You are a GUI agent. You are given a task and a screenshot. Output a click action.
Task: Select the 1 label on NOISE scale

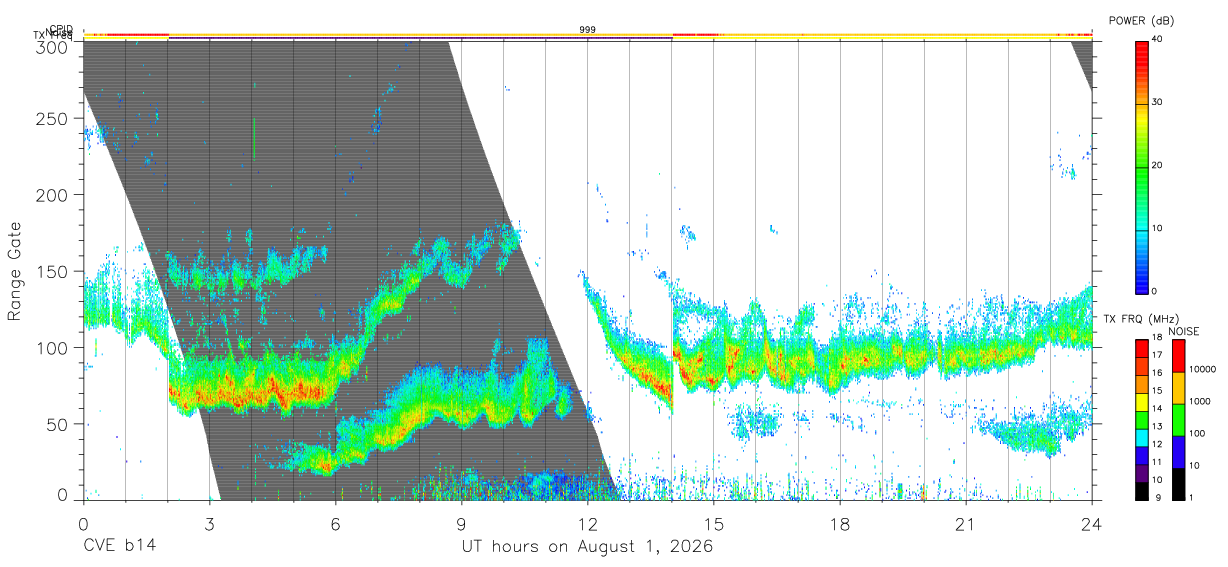click(1192, 498)
